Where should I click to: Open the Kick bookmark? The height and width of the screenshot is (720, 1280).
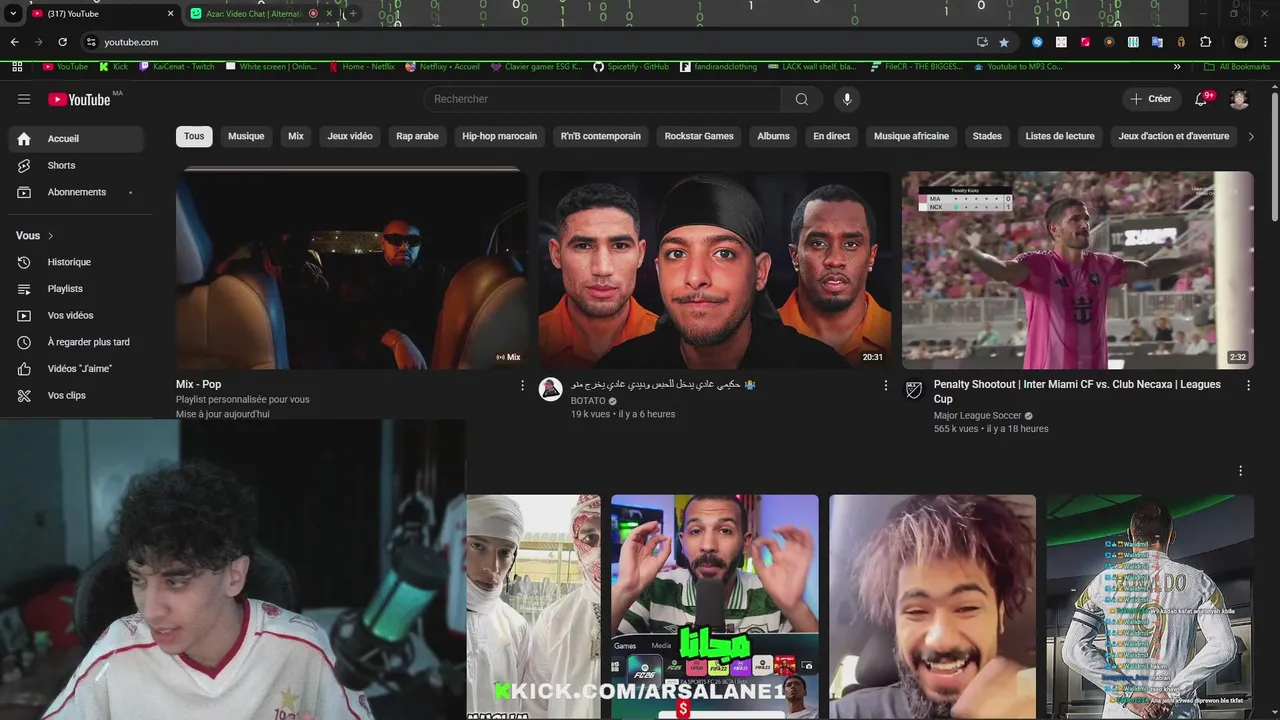113,67
